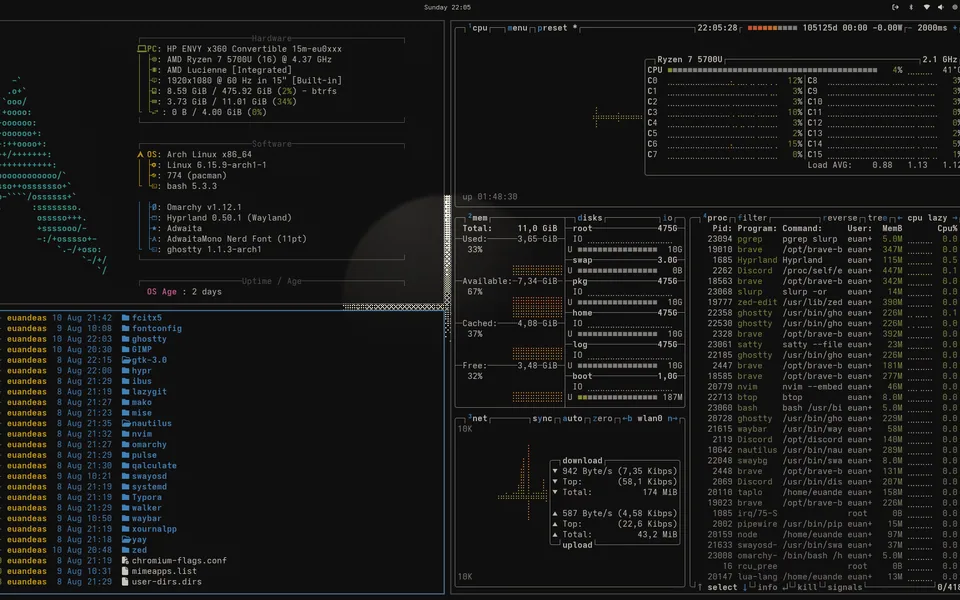The image size is (960, 600).
Task: Click info in the btop proc footer
Action: [x=767, y=587]
